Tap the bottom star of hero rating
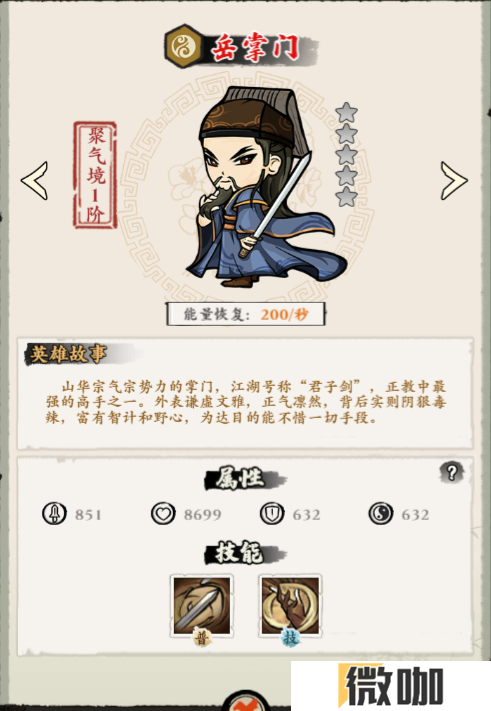Viewport: 491px width, 711px height. [x=347, y=196]
